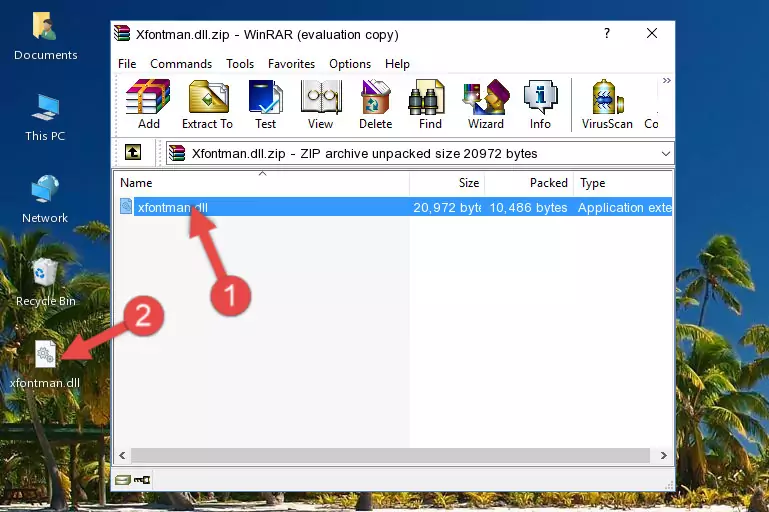This screenshot has width=769, height=512.
Task: Open the Options menu
Action: pos(350,64)
